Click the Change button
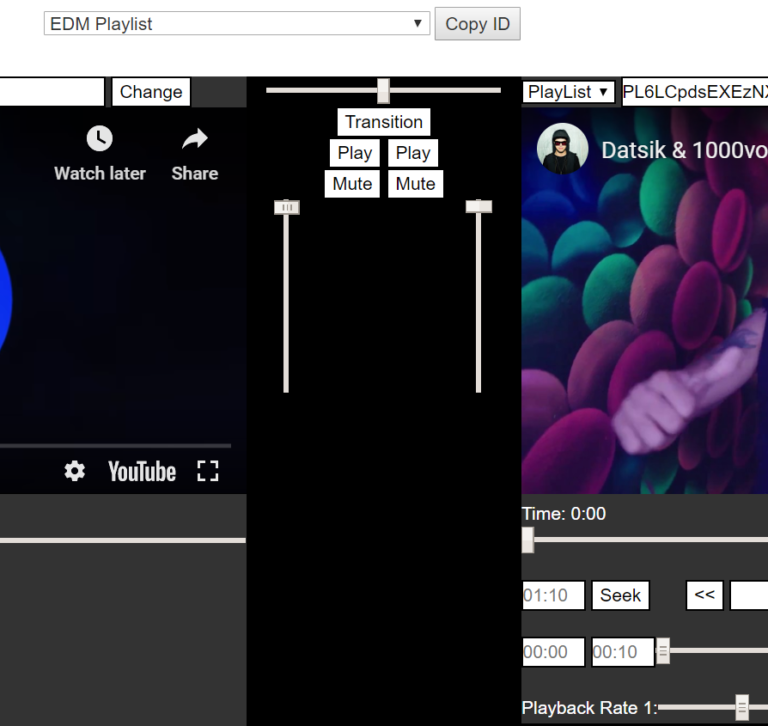This screenshot has height=726, width=768. pos(151,92)
